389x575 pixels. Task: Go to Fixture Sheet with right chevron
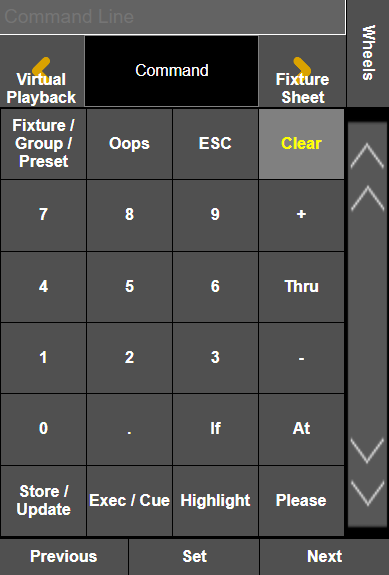click(302, 71)
